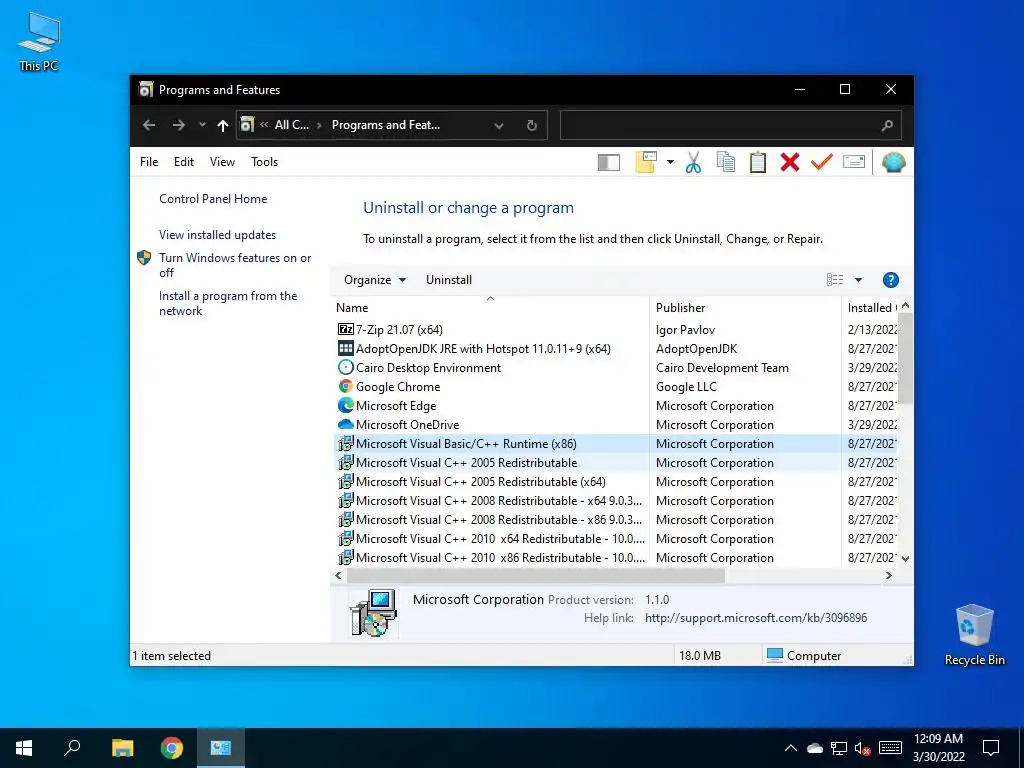Click the red X Delete icon
This screenshot has height=768, width=1024.
point(790,162)
